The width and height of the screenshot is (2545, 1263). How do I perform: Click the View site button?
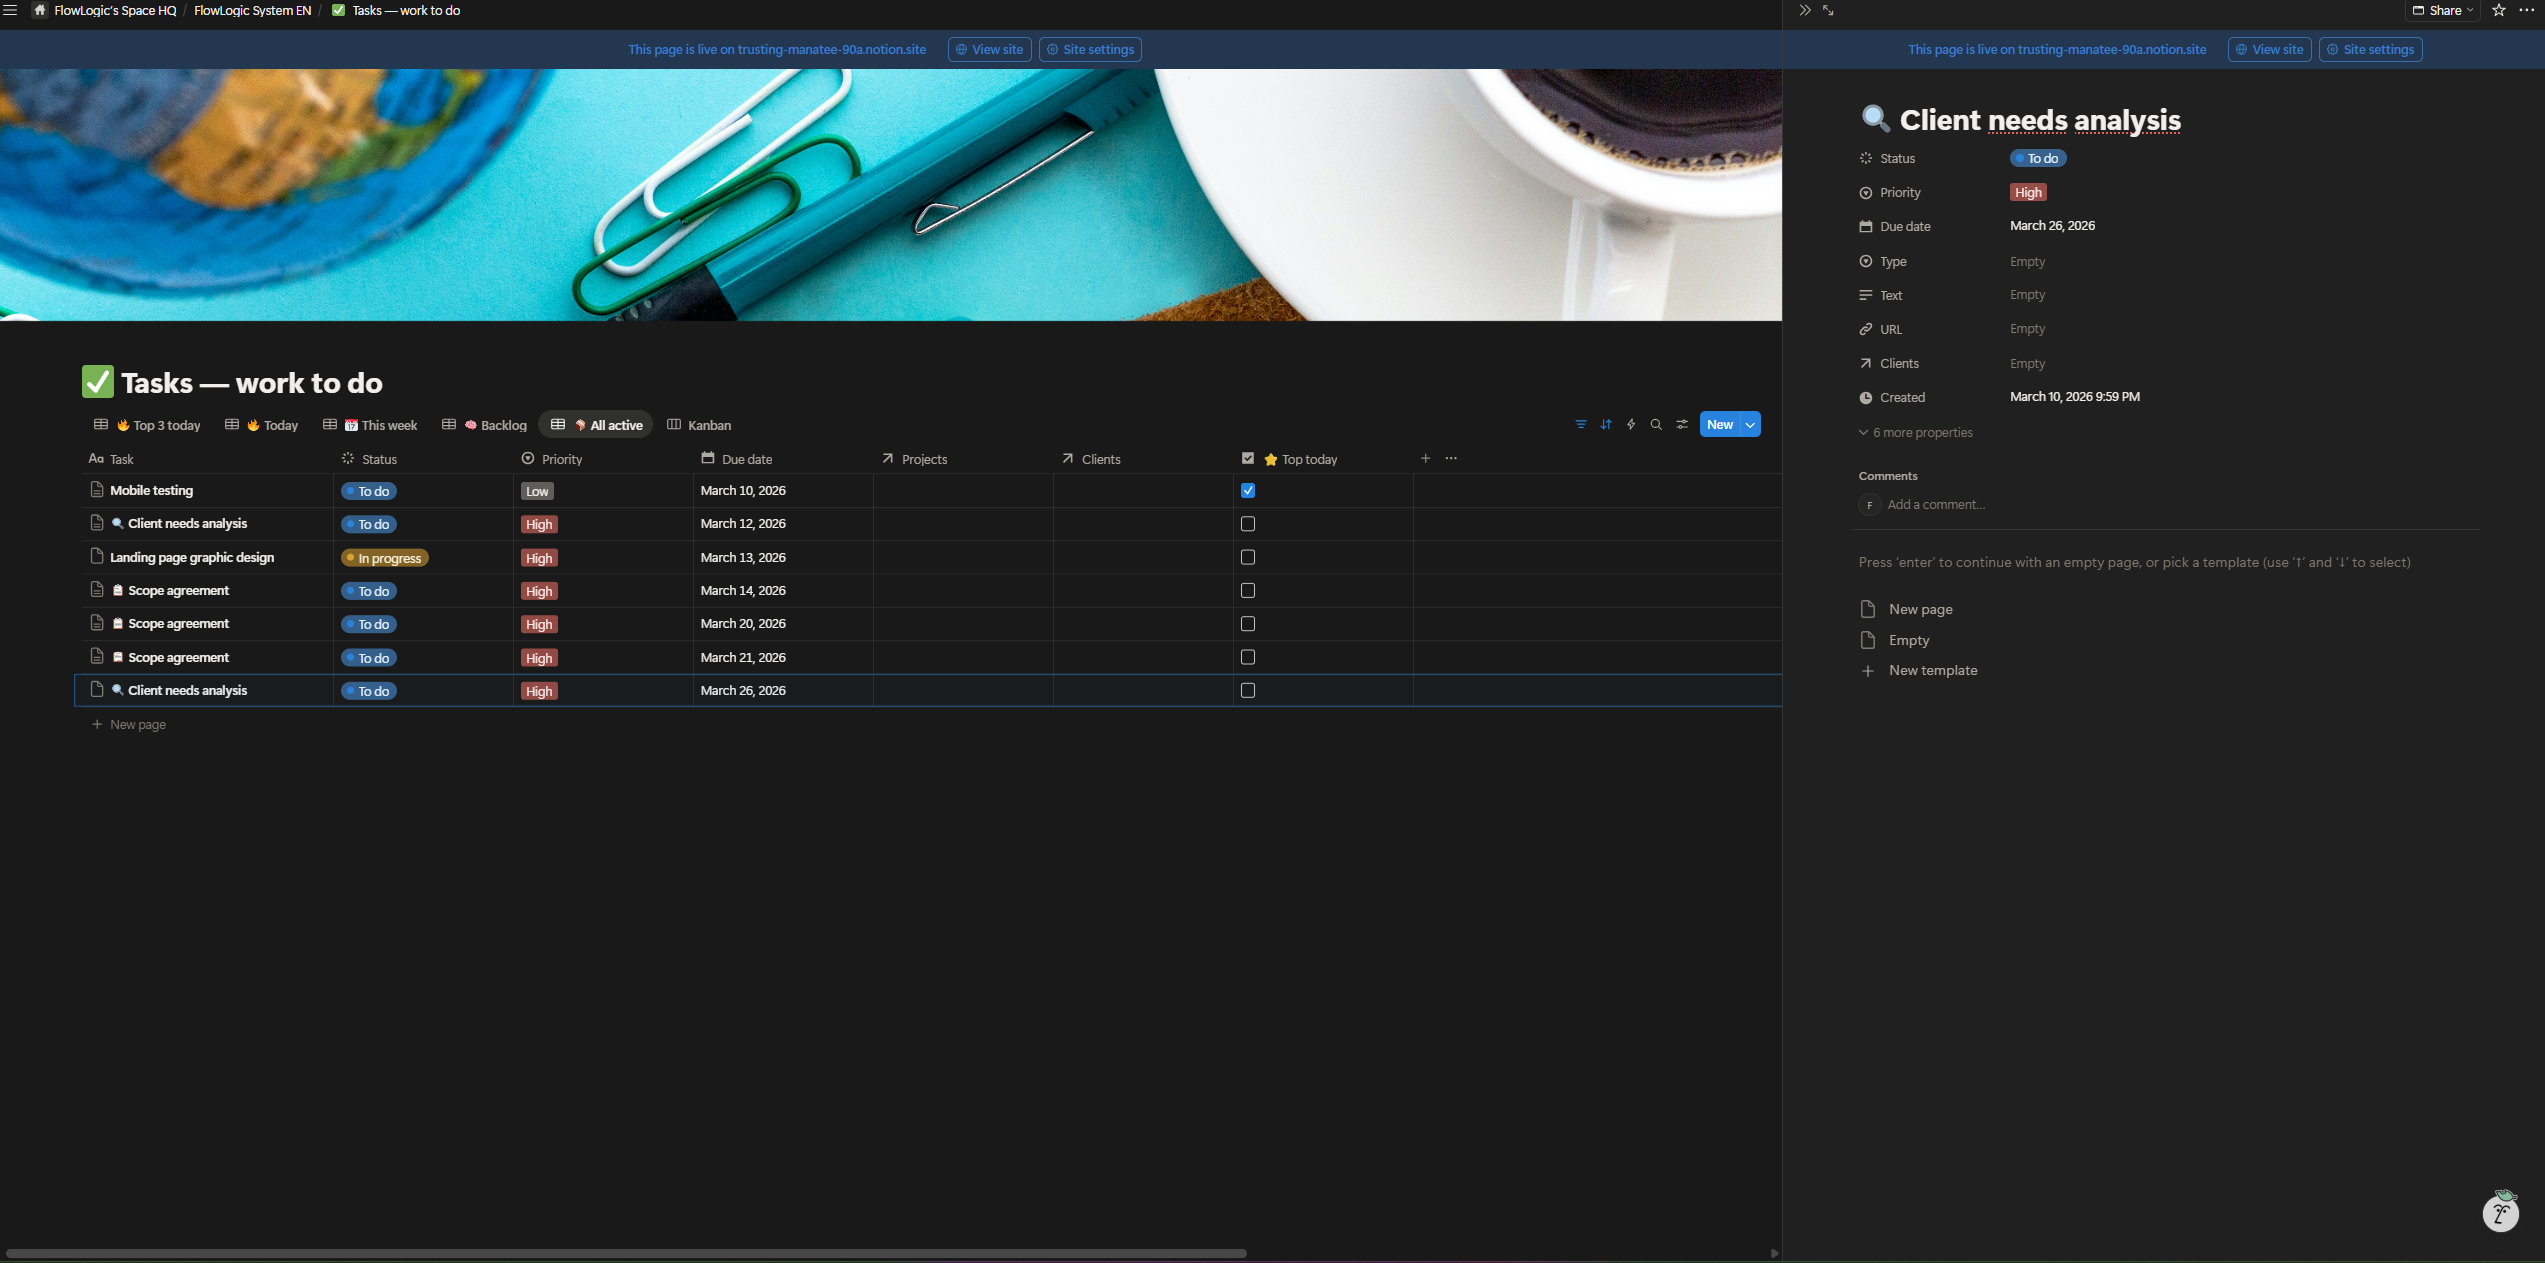click(988, 49)
